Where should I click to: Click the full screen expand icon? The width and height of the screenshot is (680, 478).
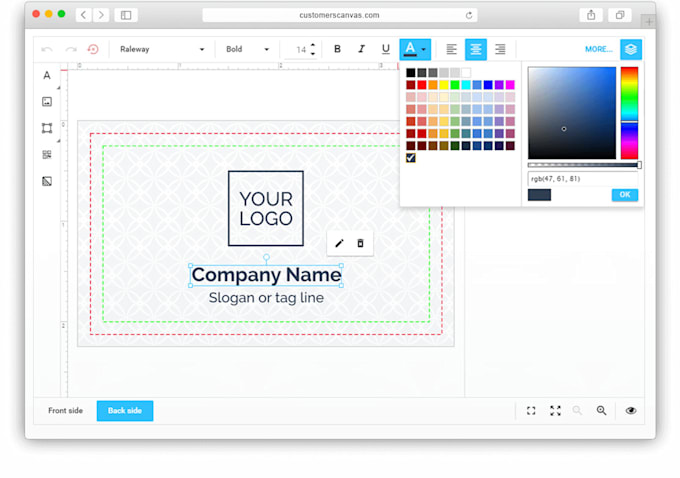555,410
